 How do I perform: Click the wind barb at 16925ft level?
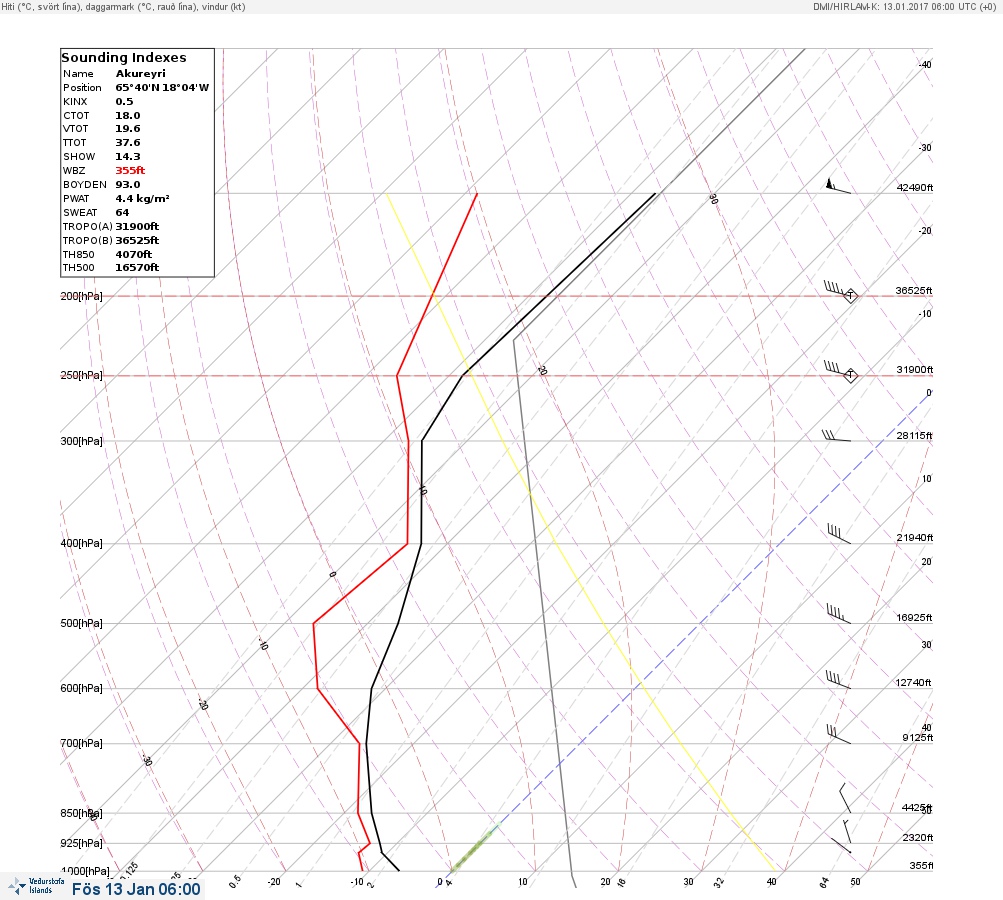838,613
